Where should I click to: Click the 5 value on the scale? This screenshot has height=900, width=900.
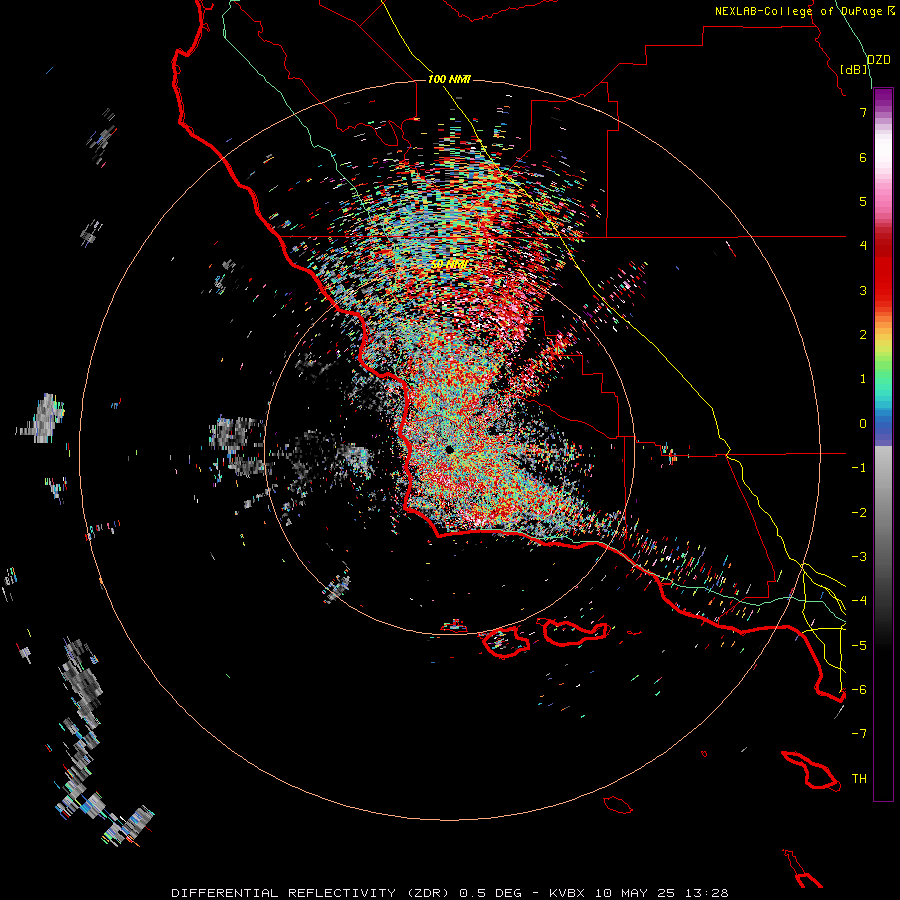click(863, 201)
